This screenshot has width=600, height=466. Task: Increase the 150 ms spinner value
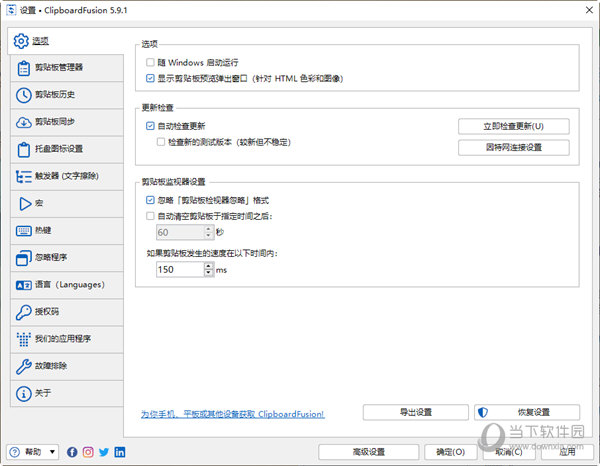pos(209,266)
